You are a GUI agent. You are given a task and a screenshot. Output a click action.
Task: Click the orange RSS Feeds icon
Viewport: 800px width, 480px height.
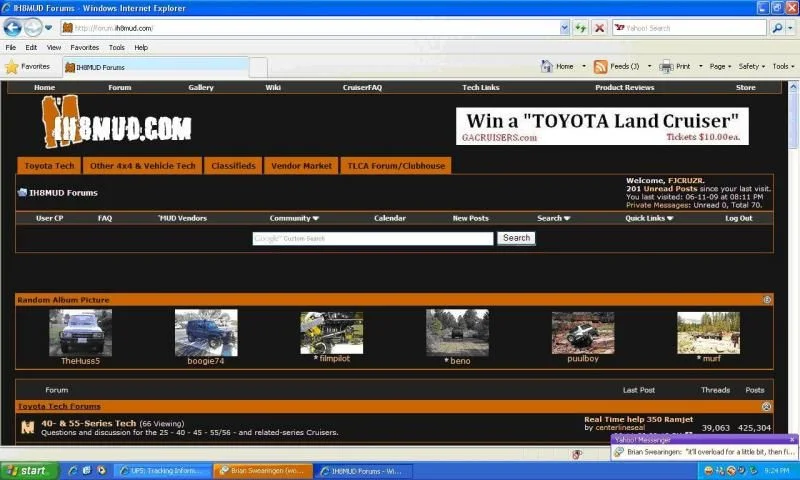(x=601, y=67)
